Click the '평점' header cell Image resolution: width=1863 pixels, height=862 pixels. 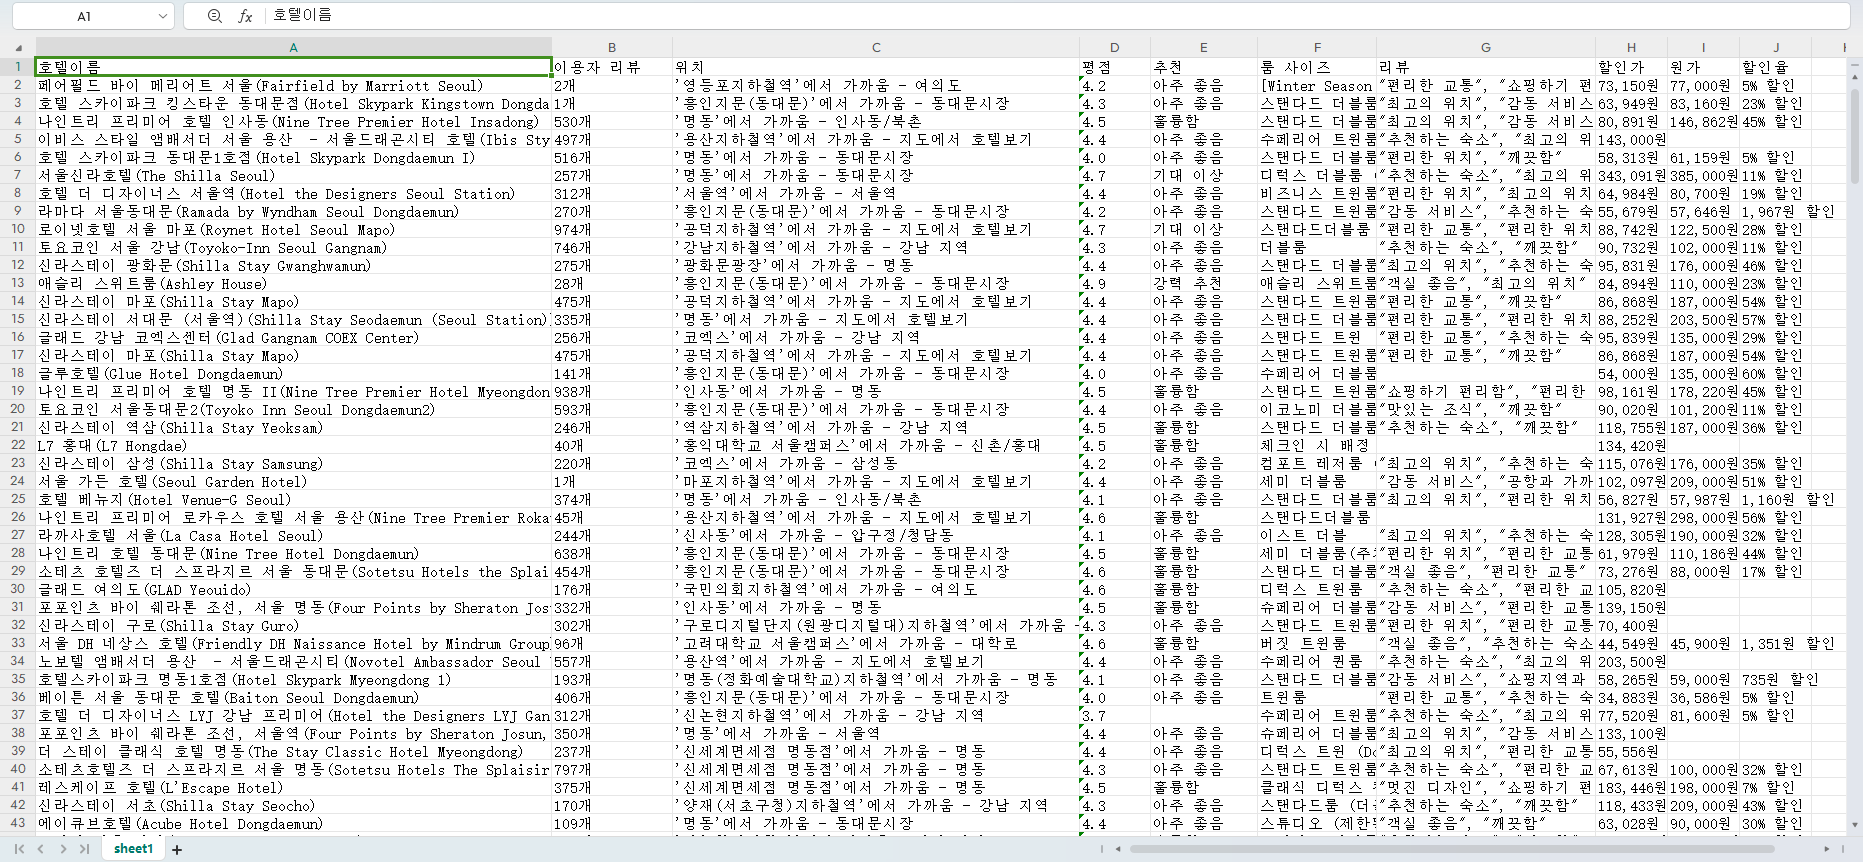click(x=1115, y=67)
